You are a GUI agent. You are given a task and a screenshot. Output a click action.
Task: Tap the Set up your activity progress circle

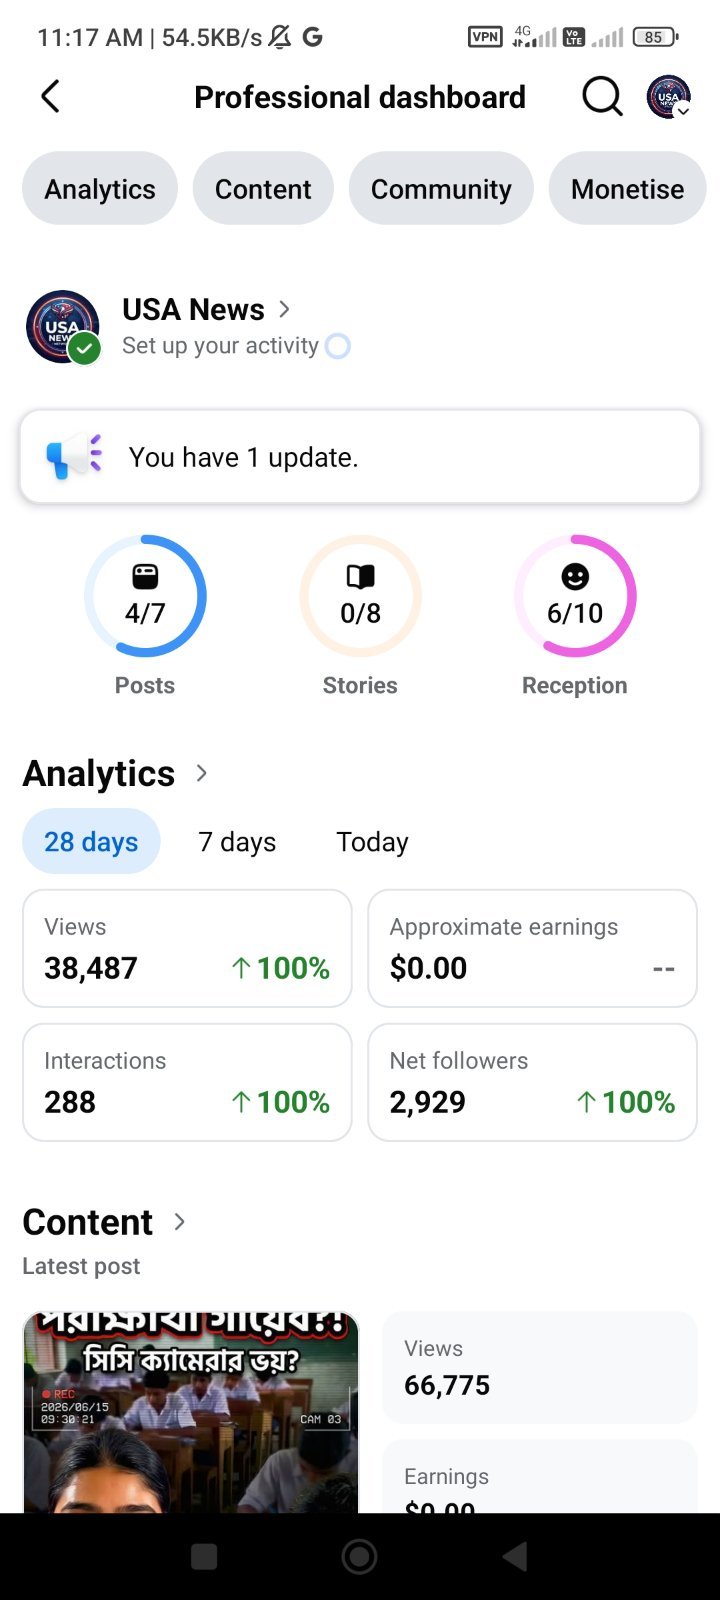click(338, 346)
